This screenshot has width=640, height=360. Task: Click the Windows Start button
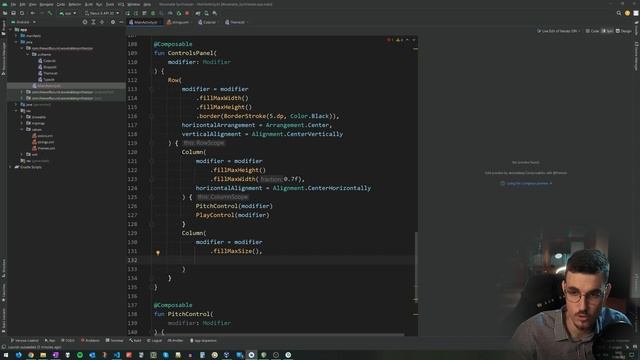6,355
